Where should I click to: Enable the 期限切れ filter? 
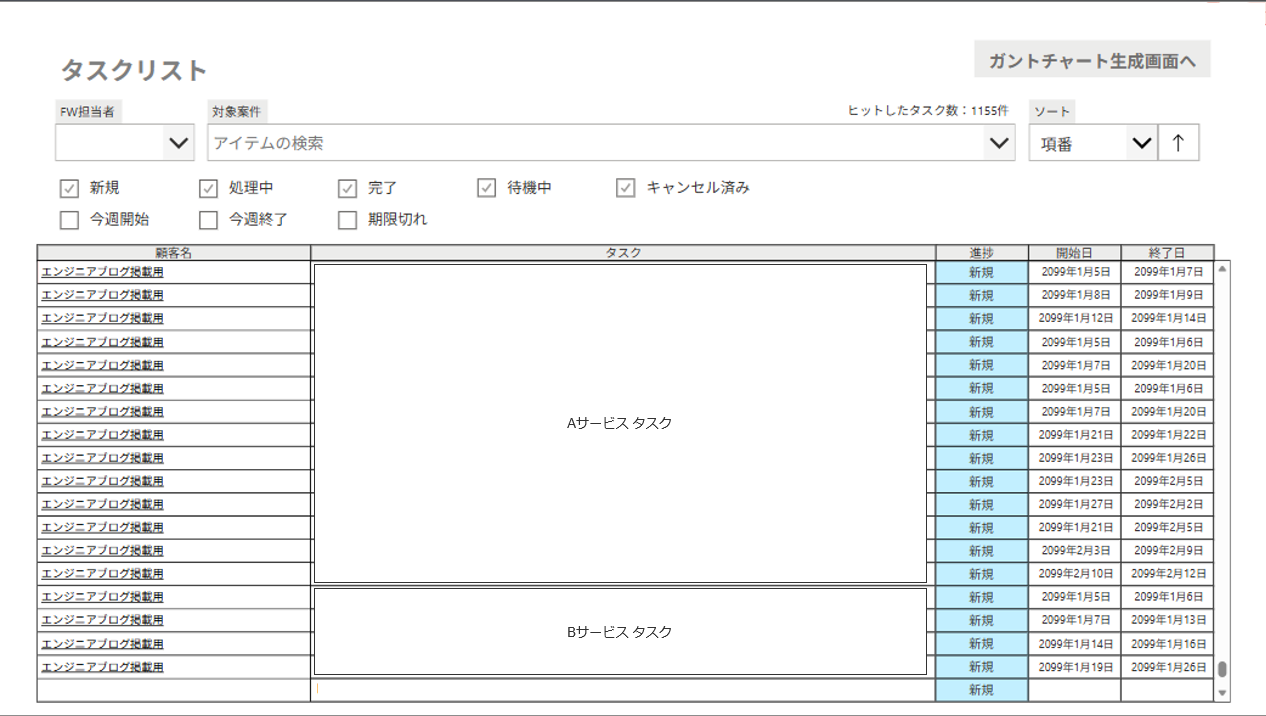(347, 220)
